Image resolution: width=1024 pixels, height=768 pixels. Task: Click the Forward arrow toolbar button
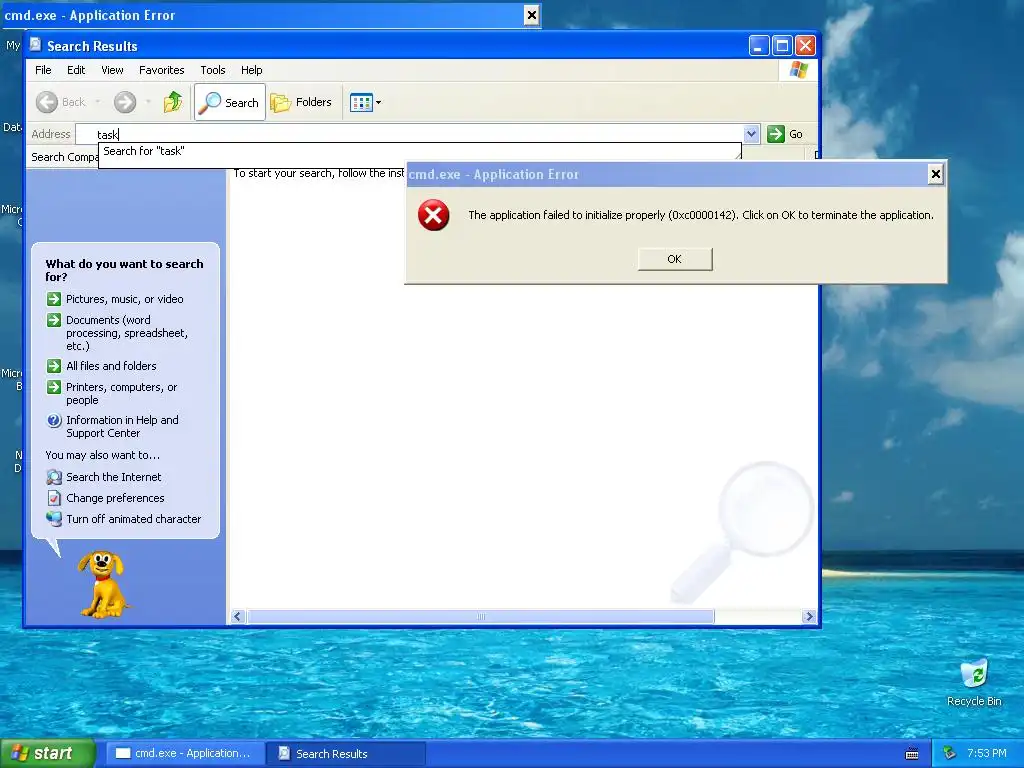click(x=125, y=102)
